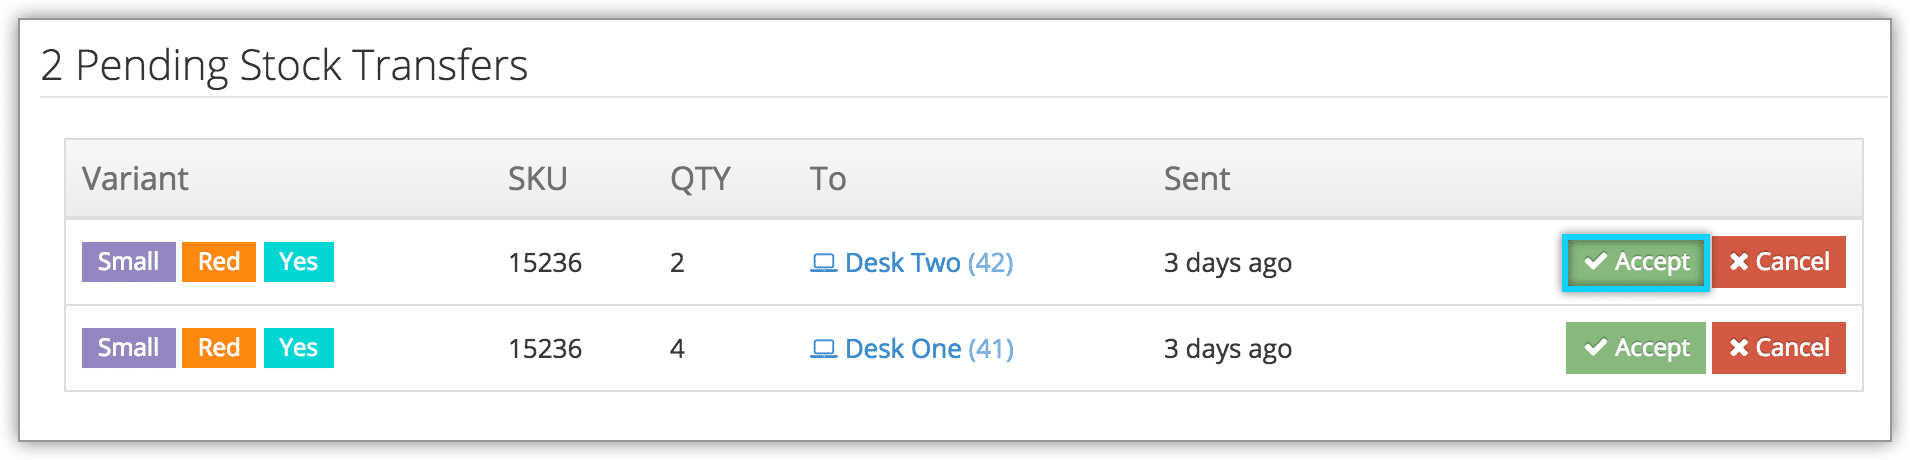Click the Variant column header
Viewport: 1910px width, 460px height.
tap(135, 179)
